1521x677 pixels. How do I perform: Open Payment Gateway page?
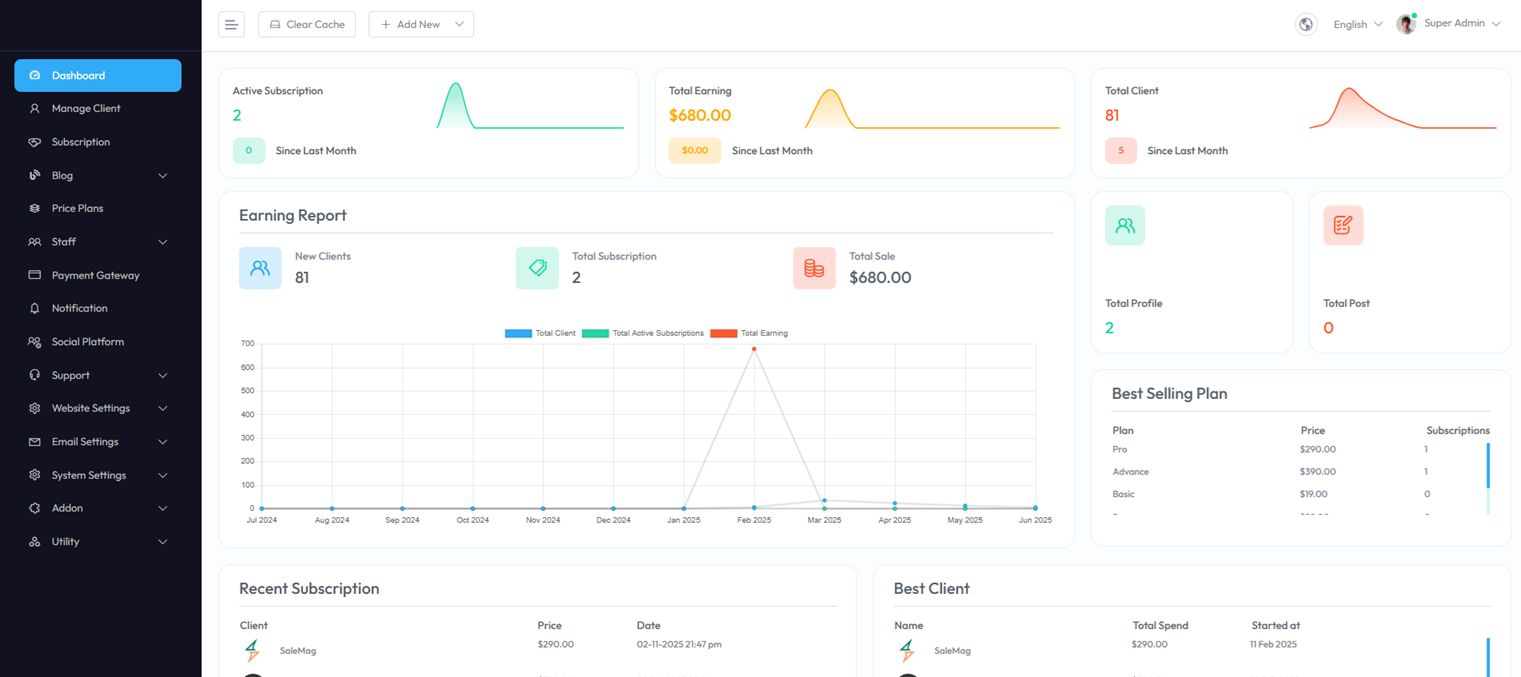coord(98,275)
